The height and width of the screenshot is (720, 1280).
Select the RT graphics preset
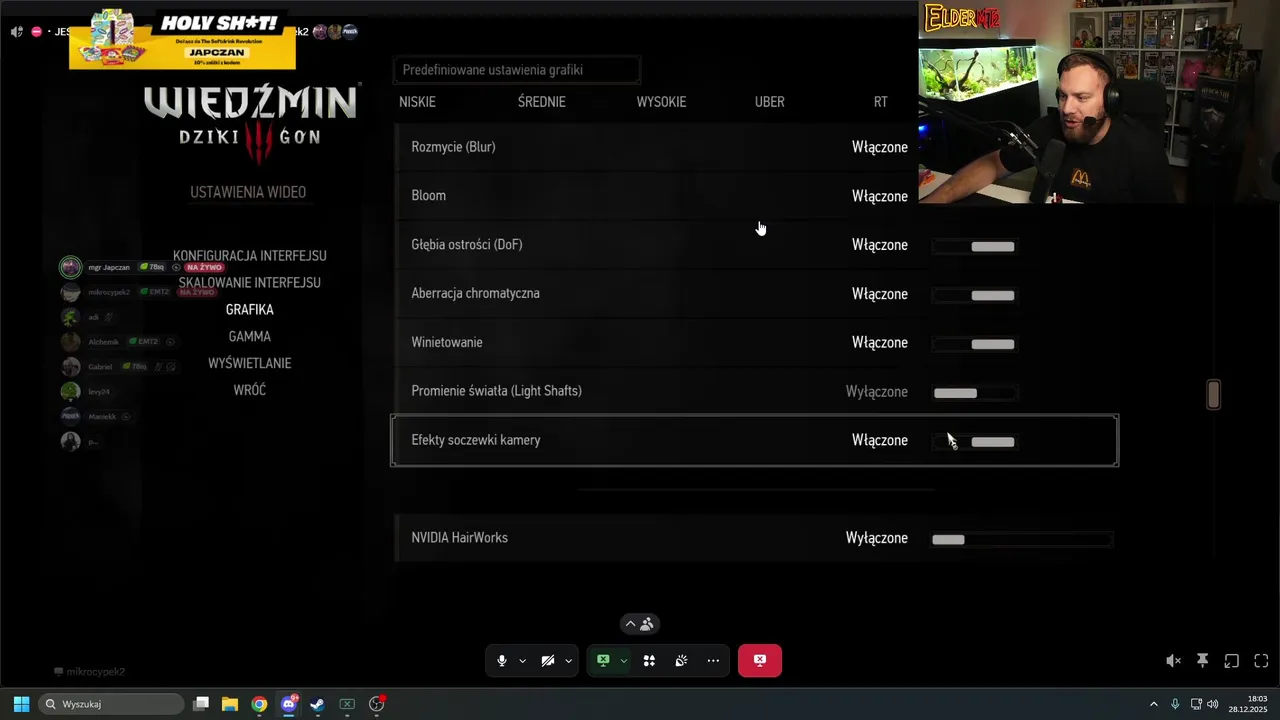tap(880, 102)
